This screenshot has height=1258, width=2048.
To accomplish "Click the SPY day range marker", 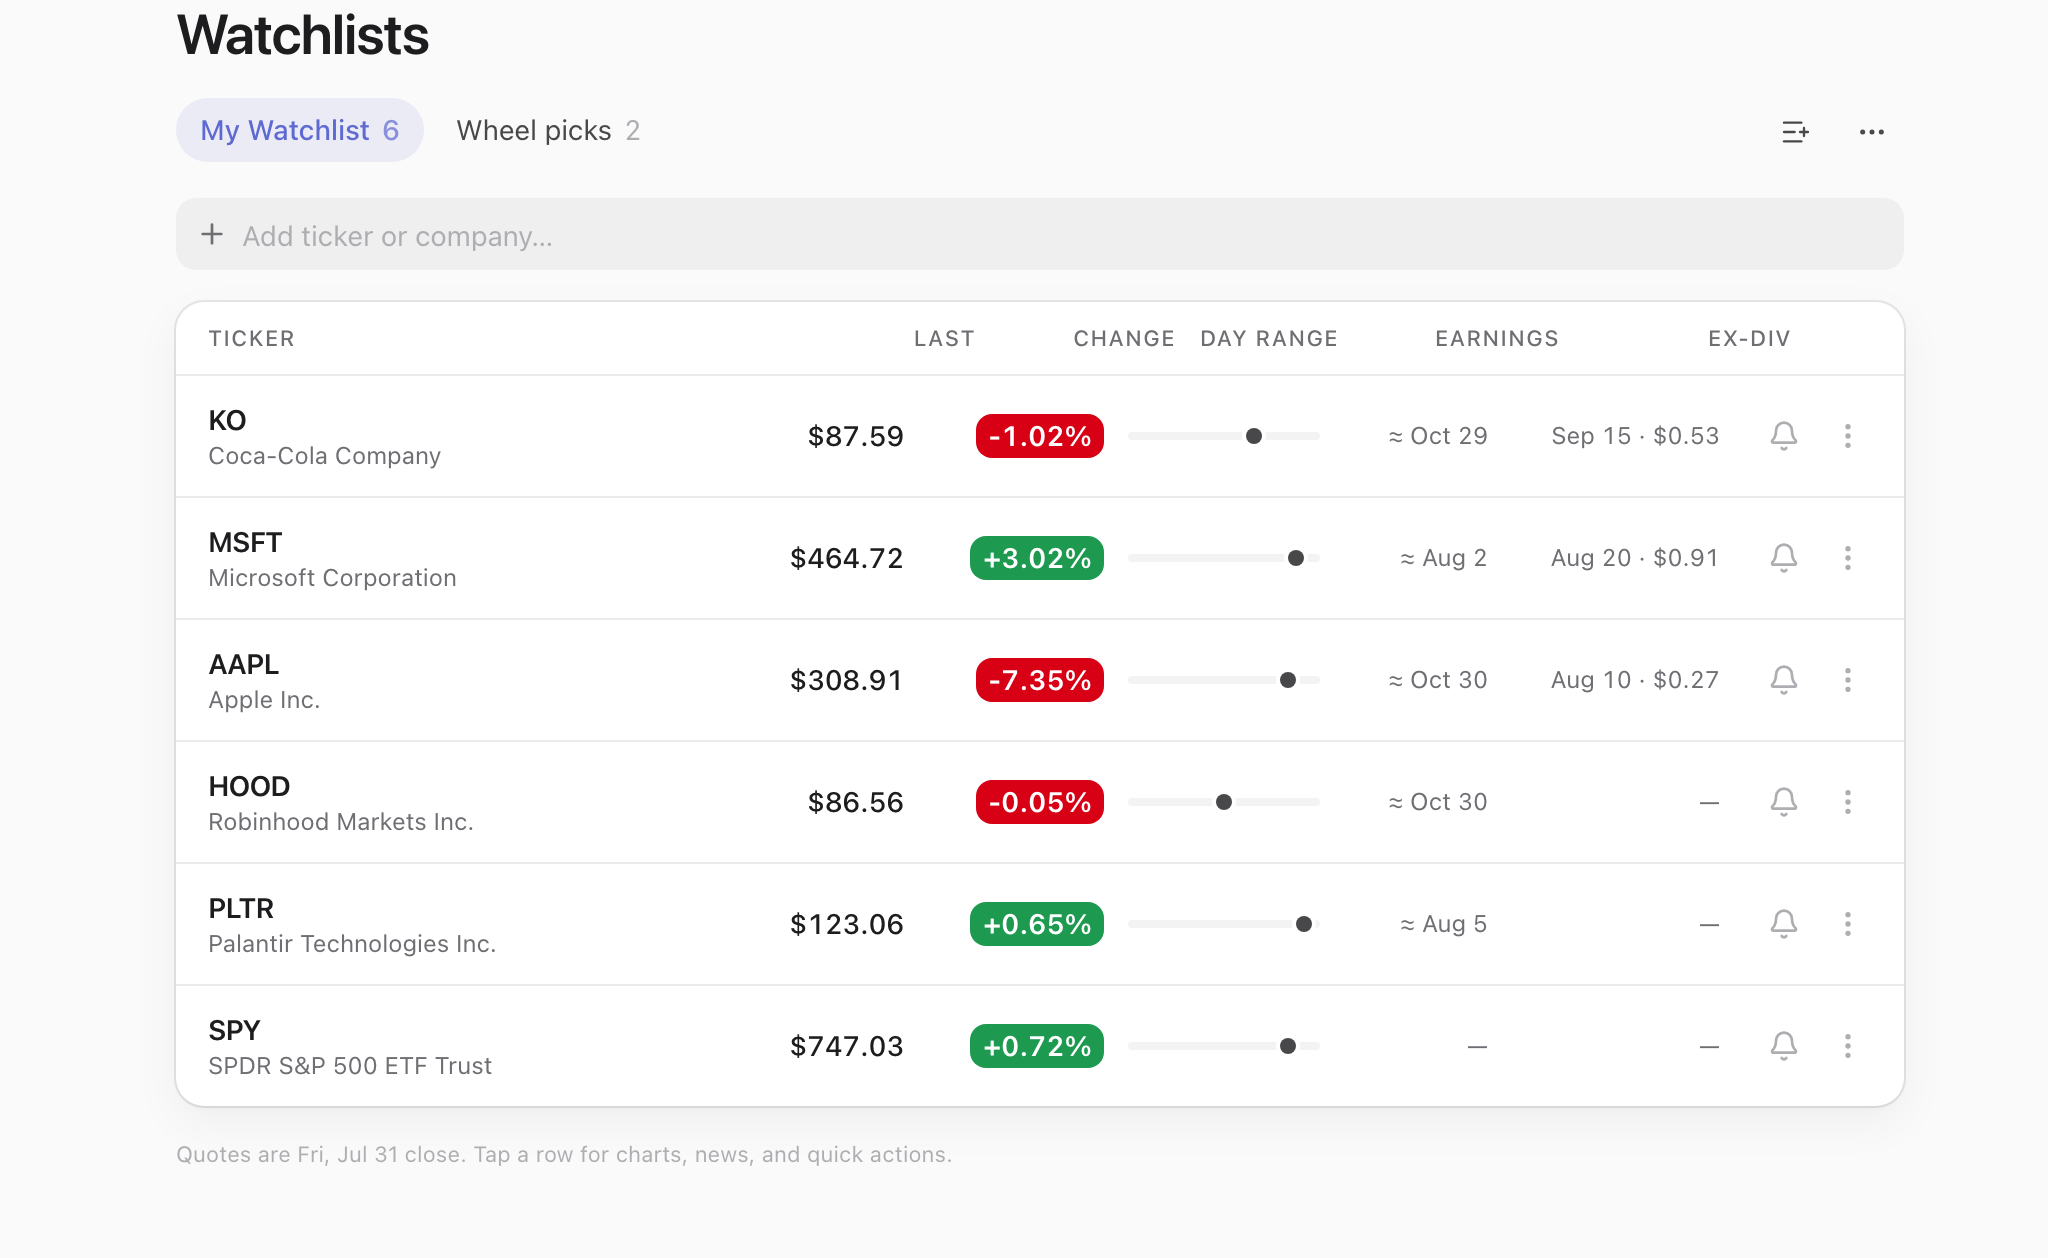I will 1288,1046.
